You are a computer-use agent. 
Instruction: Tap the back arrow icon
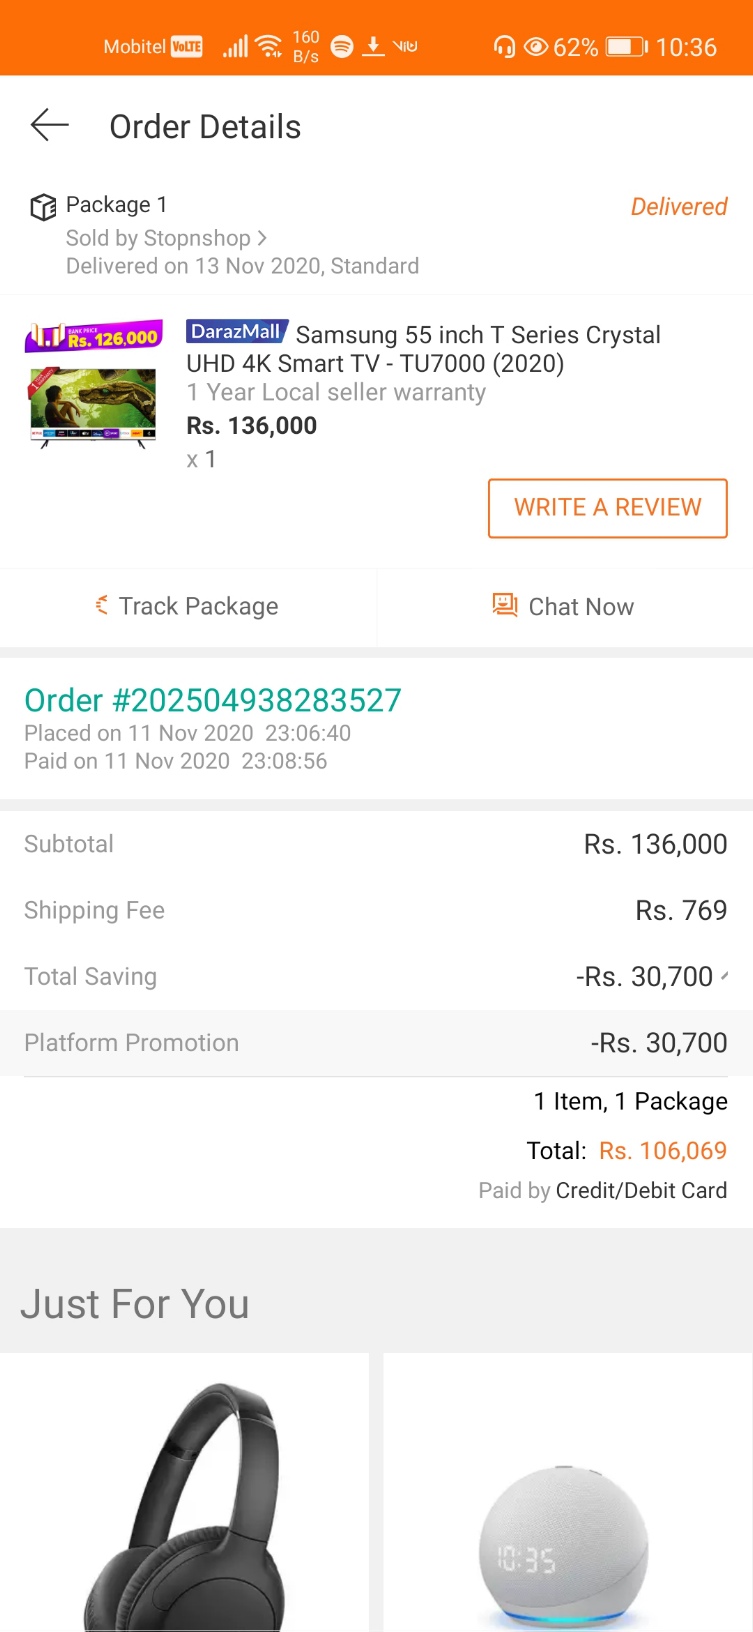coord(50,126)
